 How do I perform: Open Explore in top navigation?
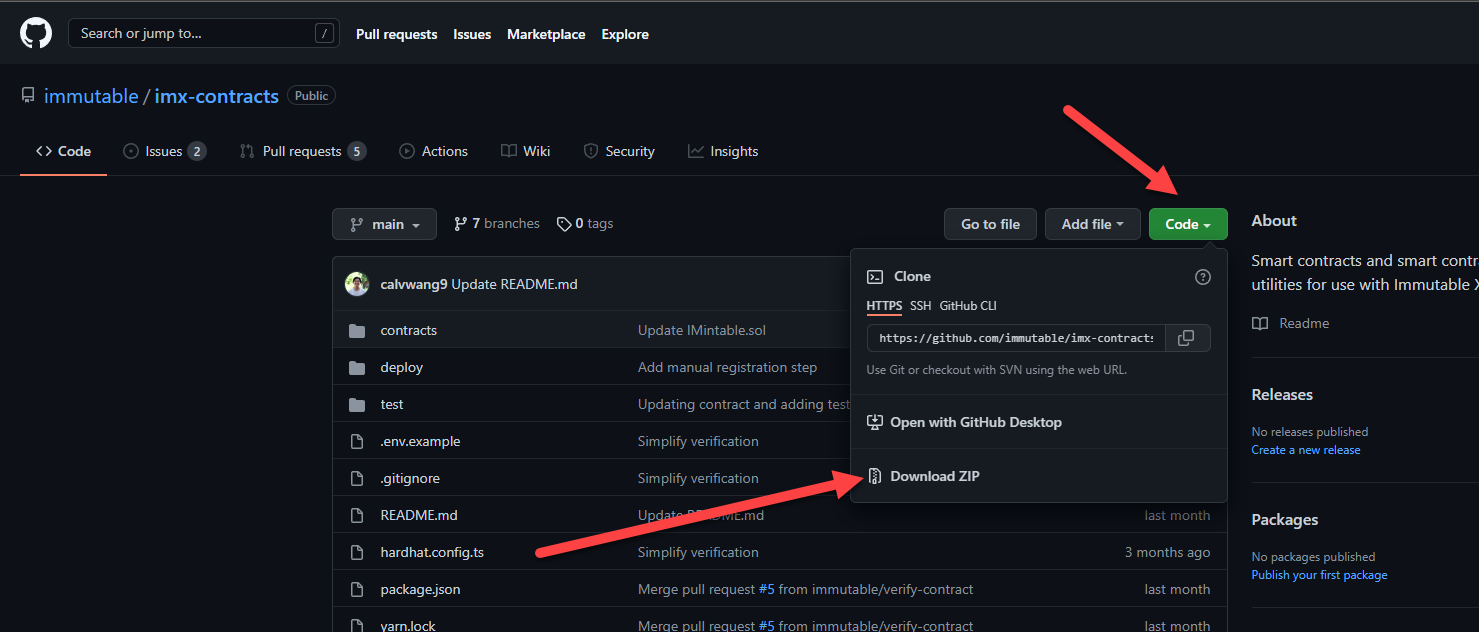point(625,34)
